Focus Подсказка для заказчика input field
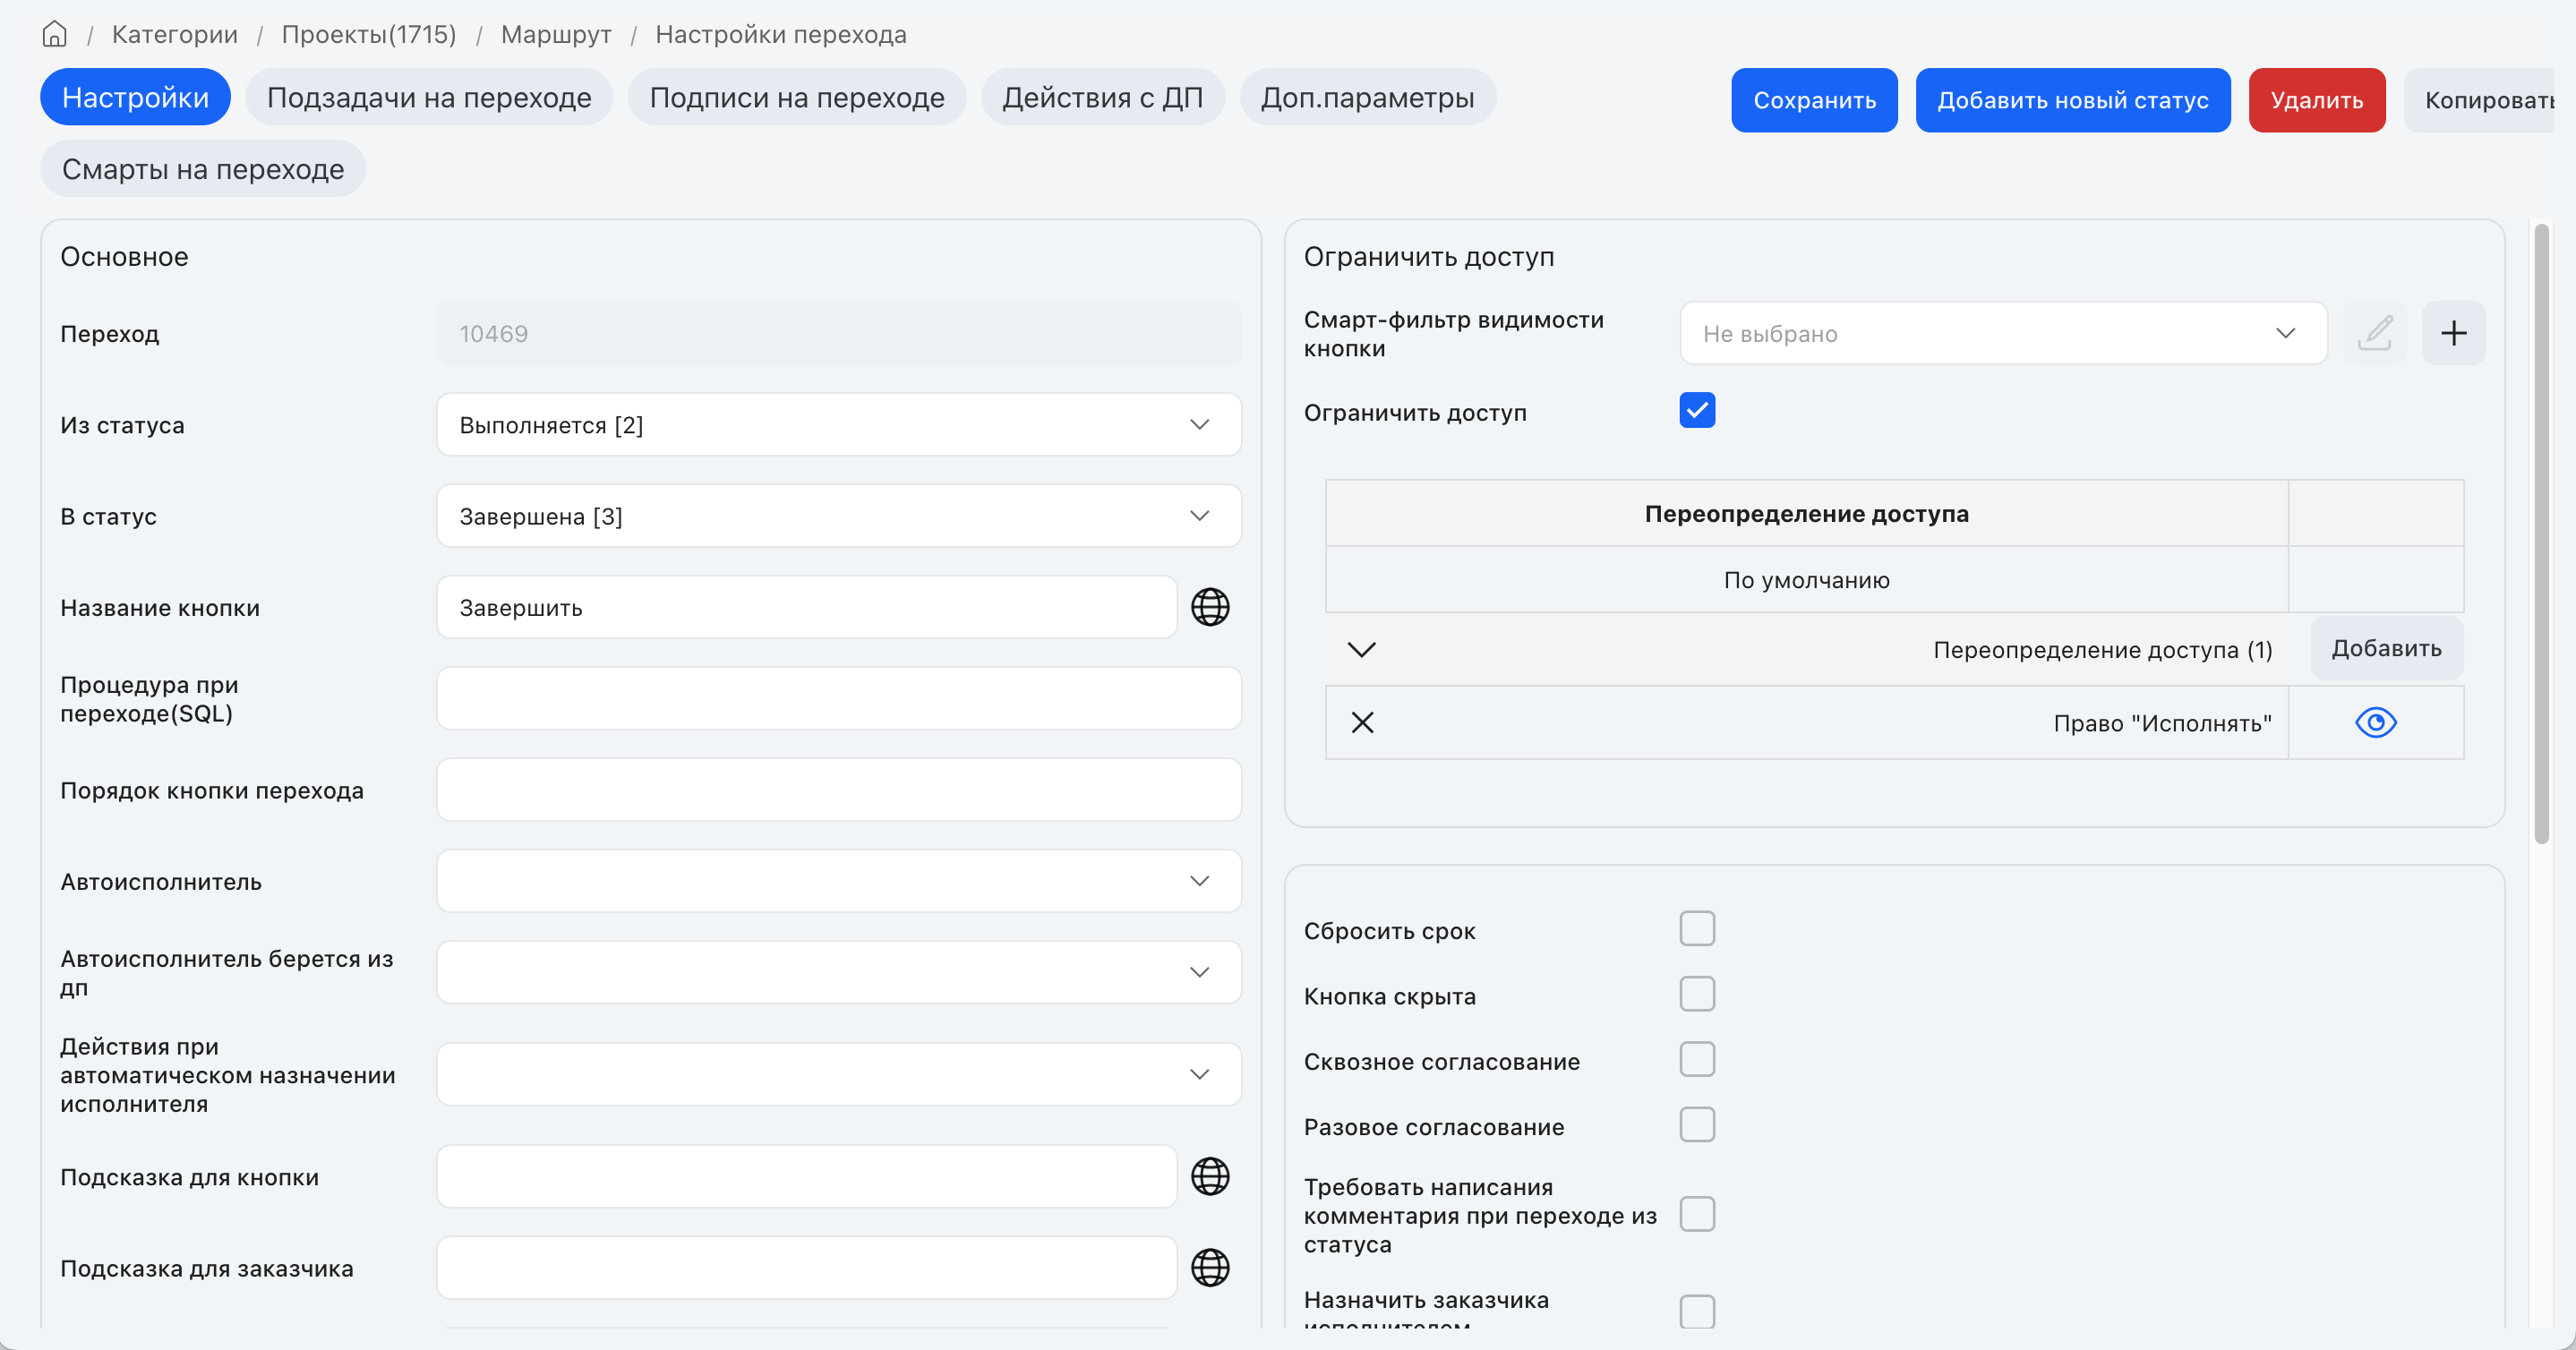2576x1350 pixels. (x=807, y=1268)
